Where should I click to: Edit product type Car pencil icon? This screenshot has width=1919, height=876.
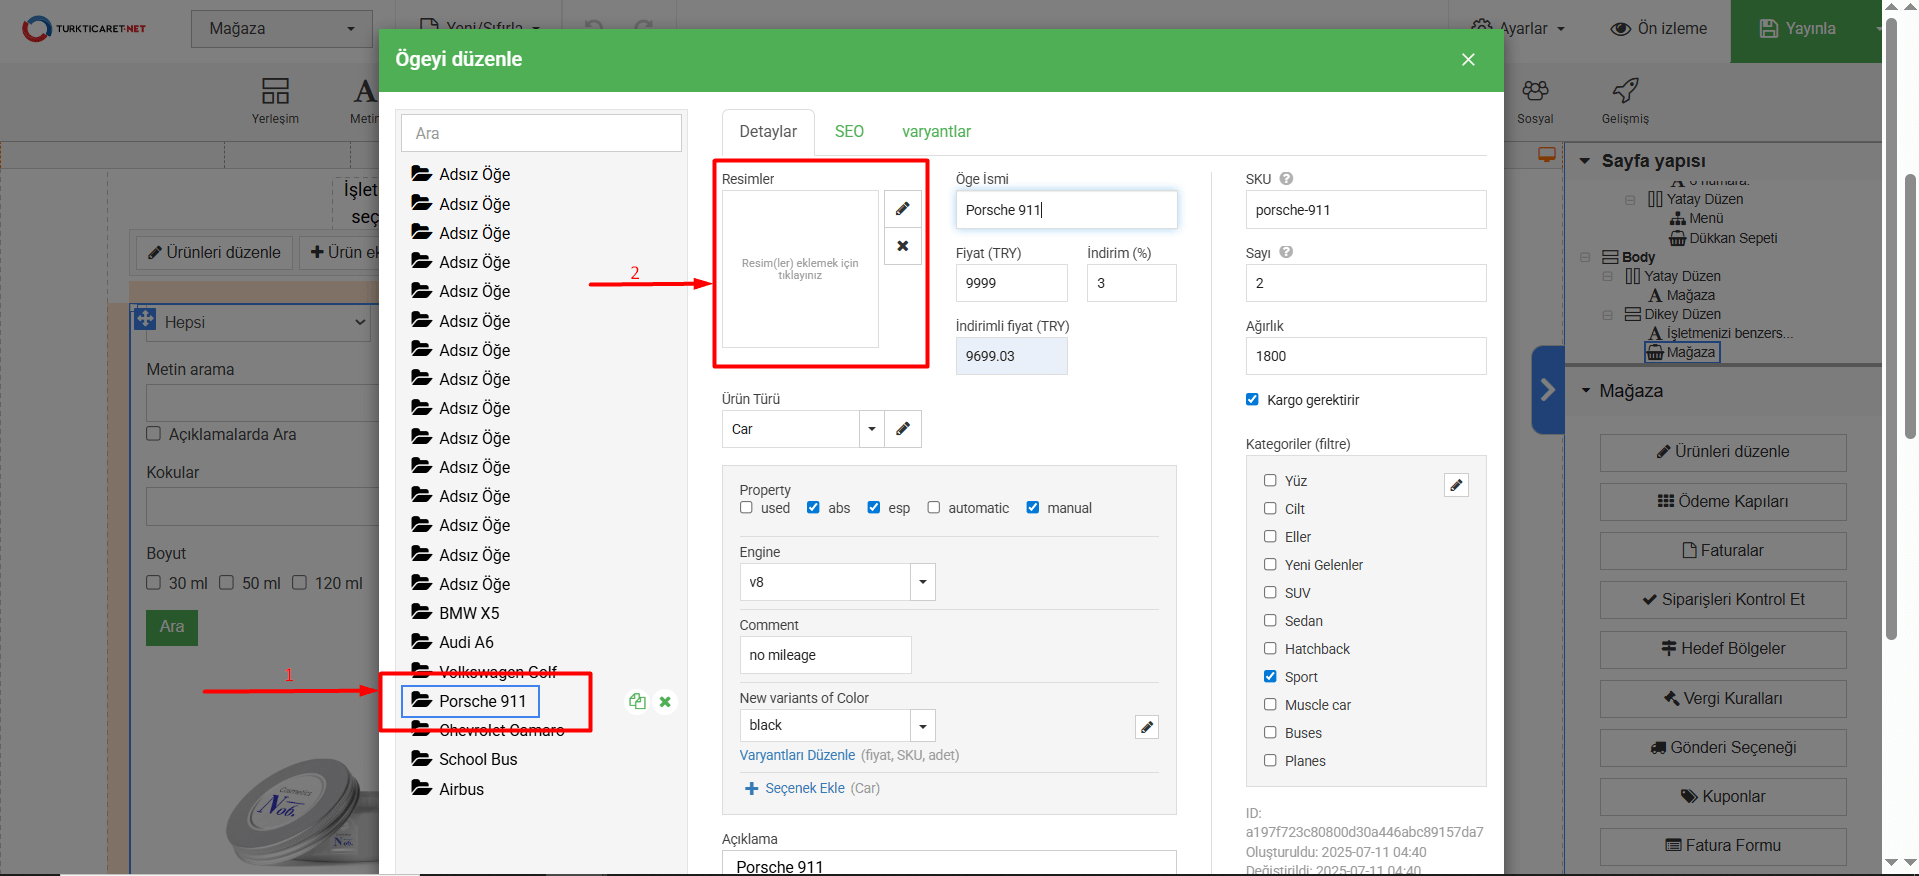coord(903,429)
